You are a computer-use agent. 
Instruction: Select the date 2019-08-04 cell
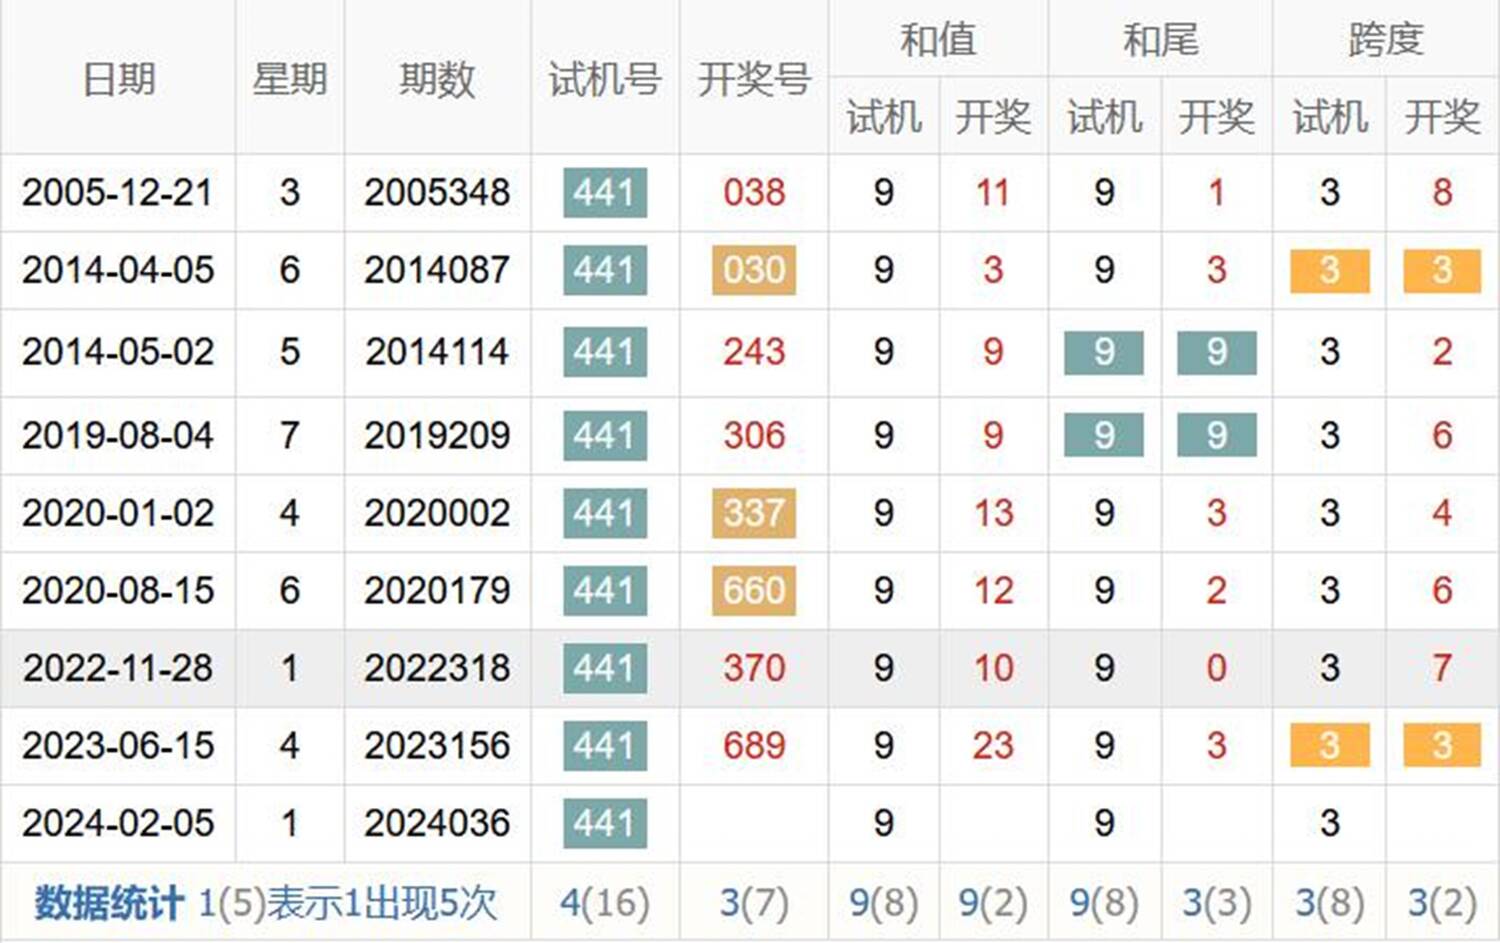pyautogui.click(x=117, y=435)
